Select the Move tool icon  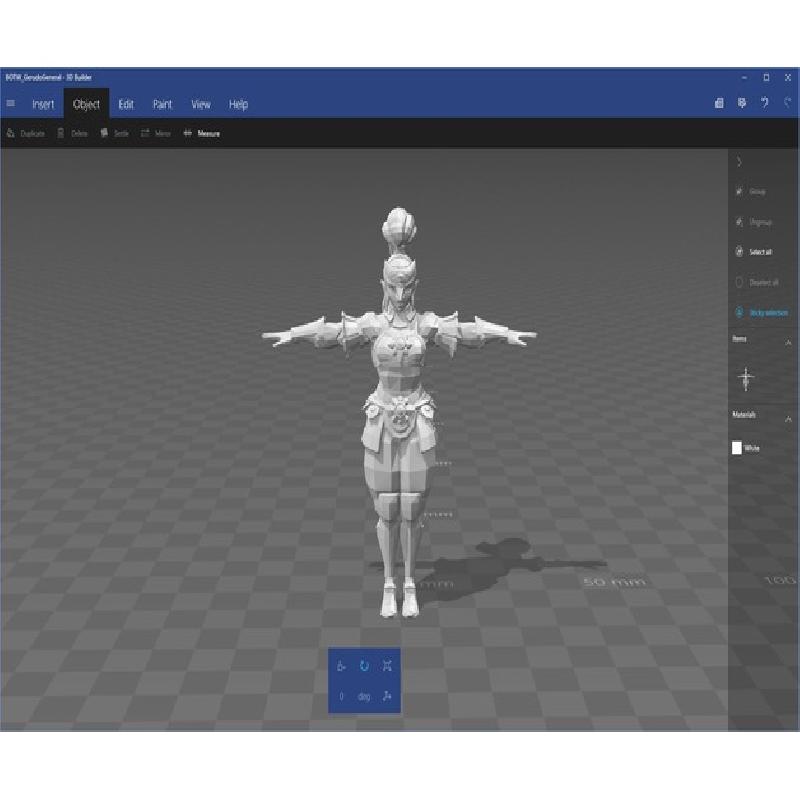point(341,666)
